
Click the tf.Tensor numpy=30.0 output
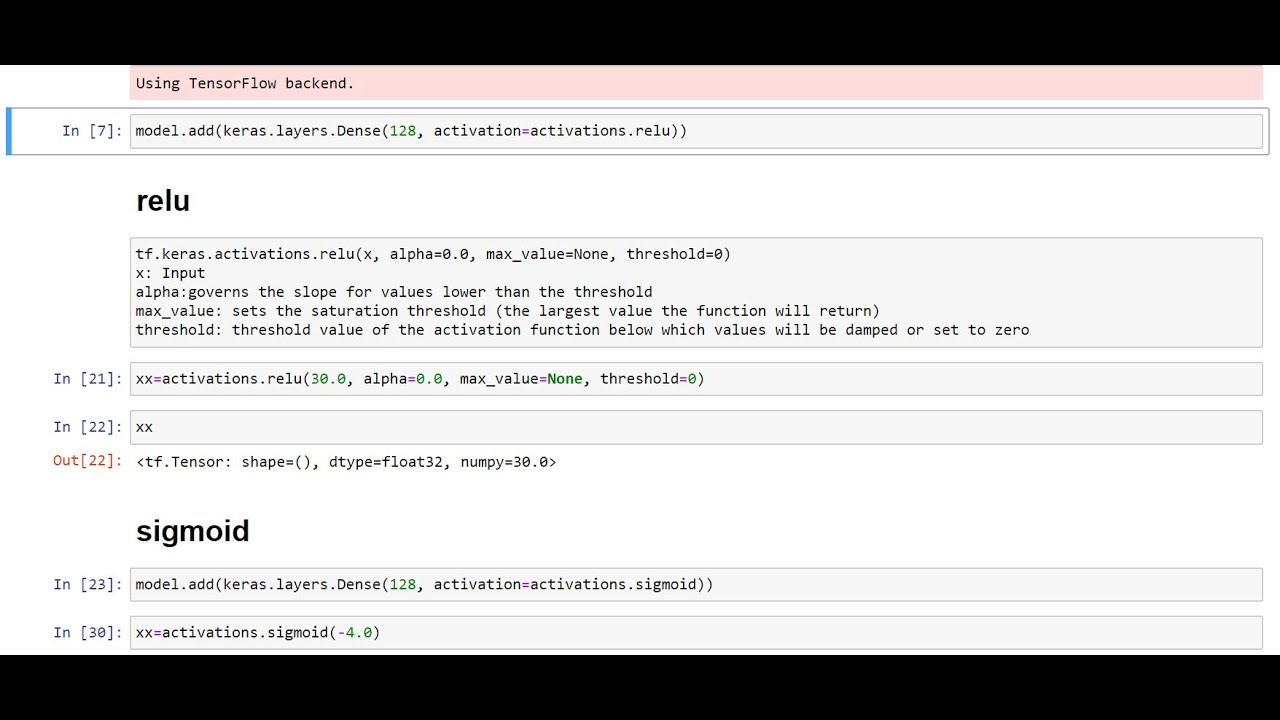coord(346,462)
